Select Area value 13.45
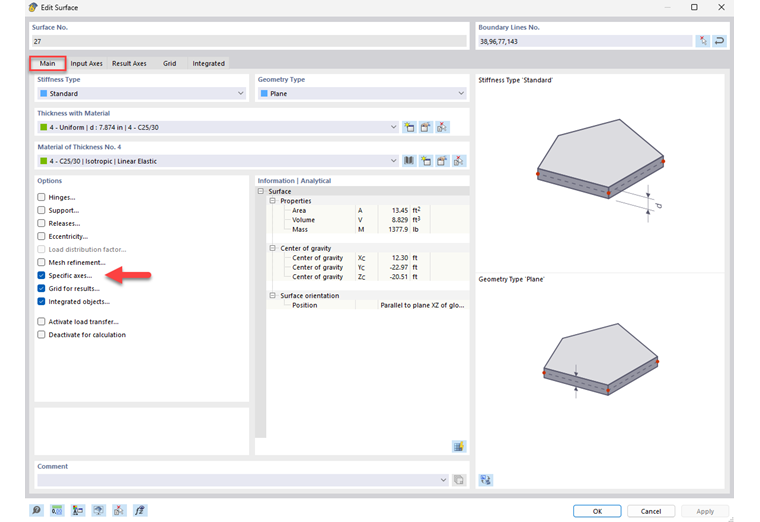The width and height of the screenshot is (760, 522). pyautogui.click(x=399, y=210)
